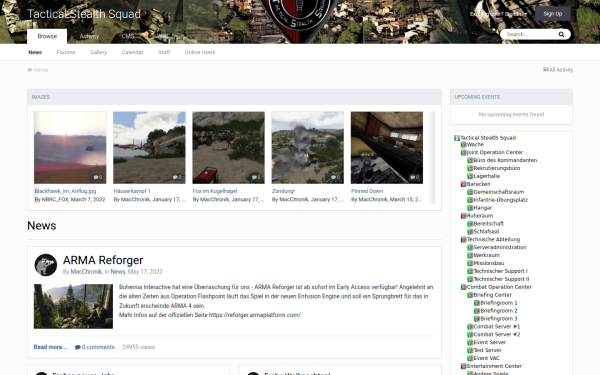Open the Blackhawk_im_Anflug.jpg image link

click(65, 191)
